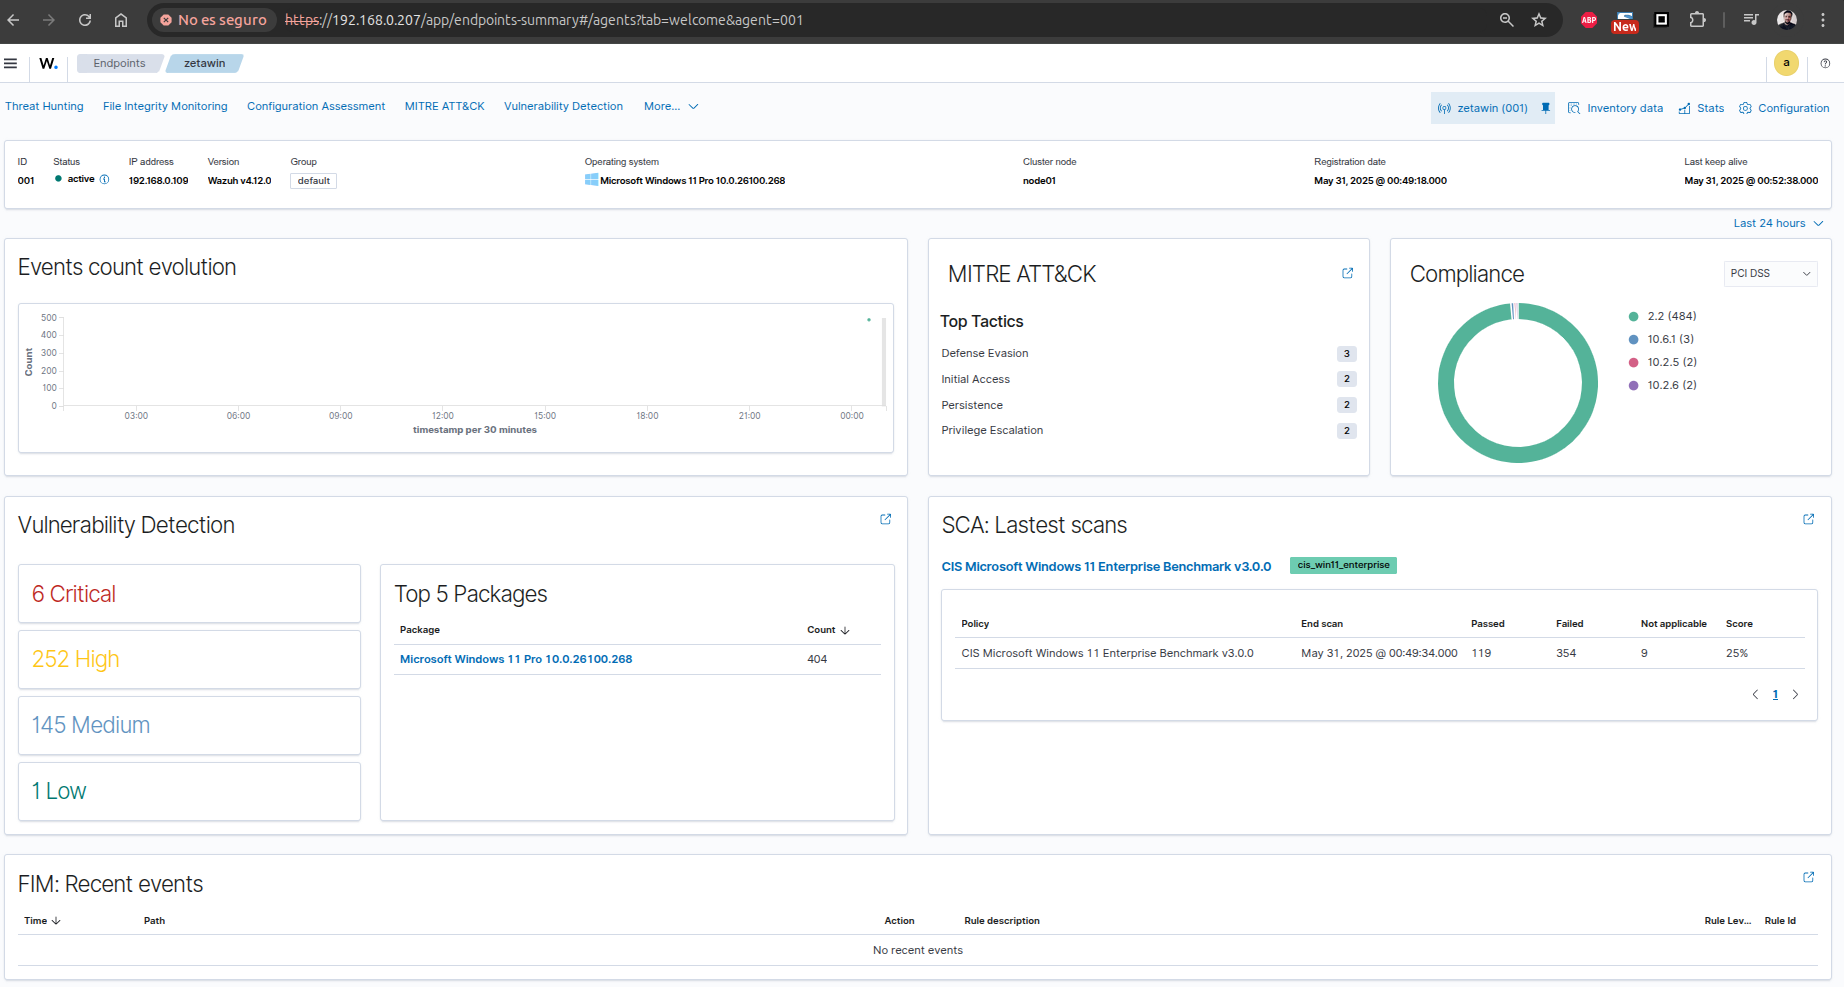This screenshot has height=987, width=1844.
Task: Open the Inventory data view
Action: 1615,108
